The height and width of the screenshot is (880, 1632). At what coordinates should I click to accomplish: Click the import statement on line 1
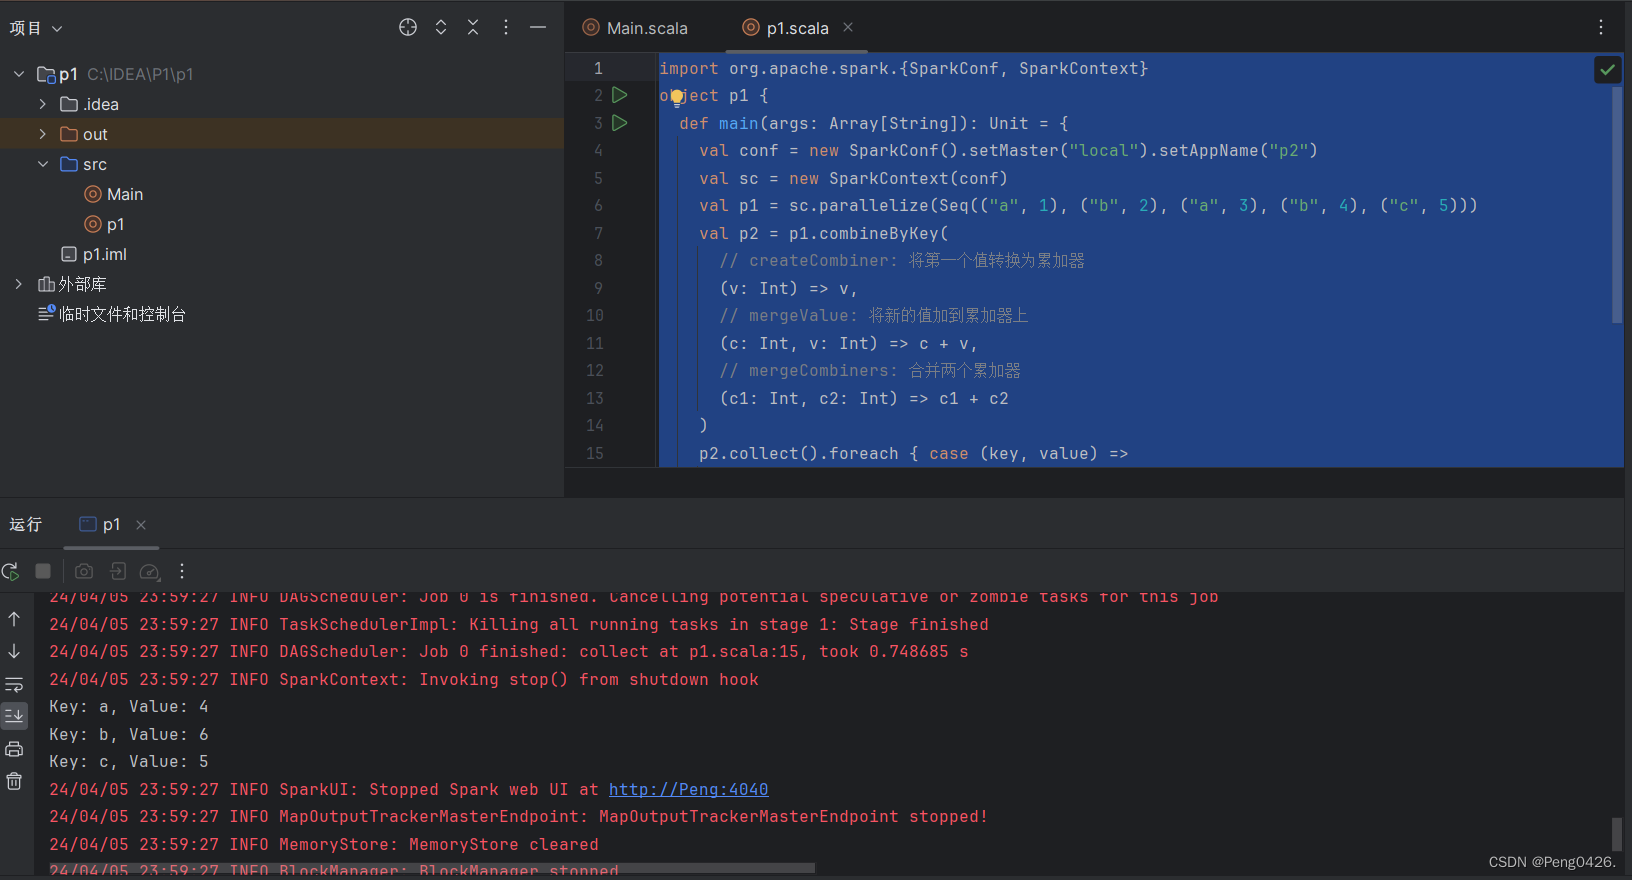tap(903, 68)
